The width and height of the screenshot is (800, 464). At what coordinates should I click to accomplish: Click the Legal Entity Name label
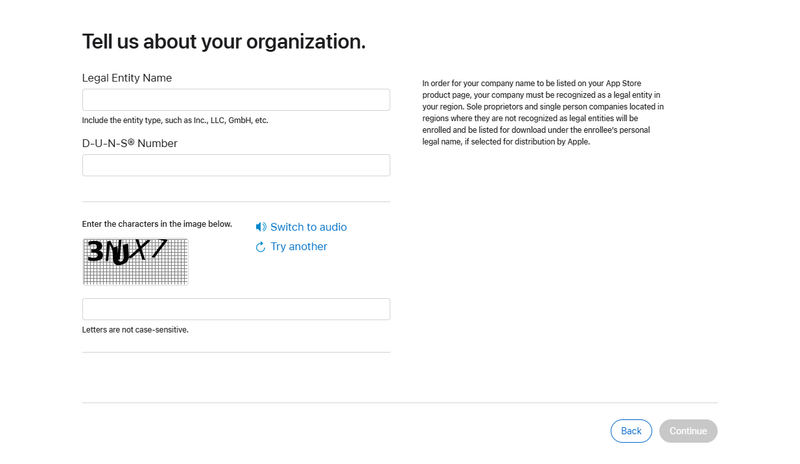coord(127,78)
